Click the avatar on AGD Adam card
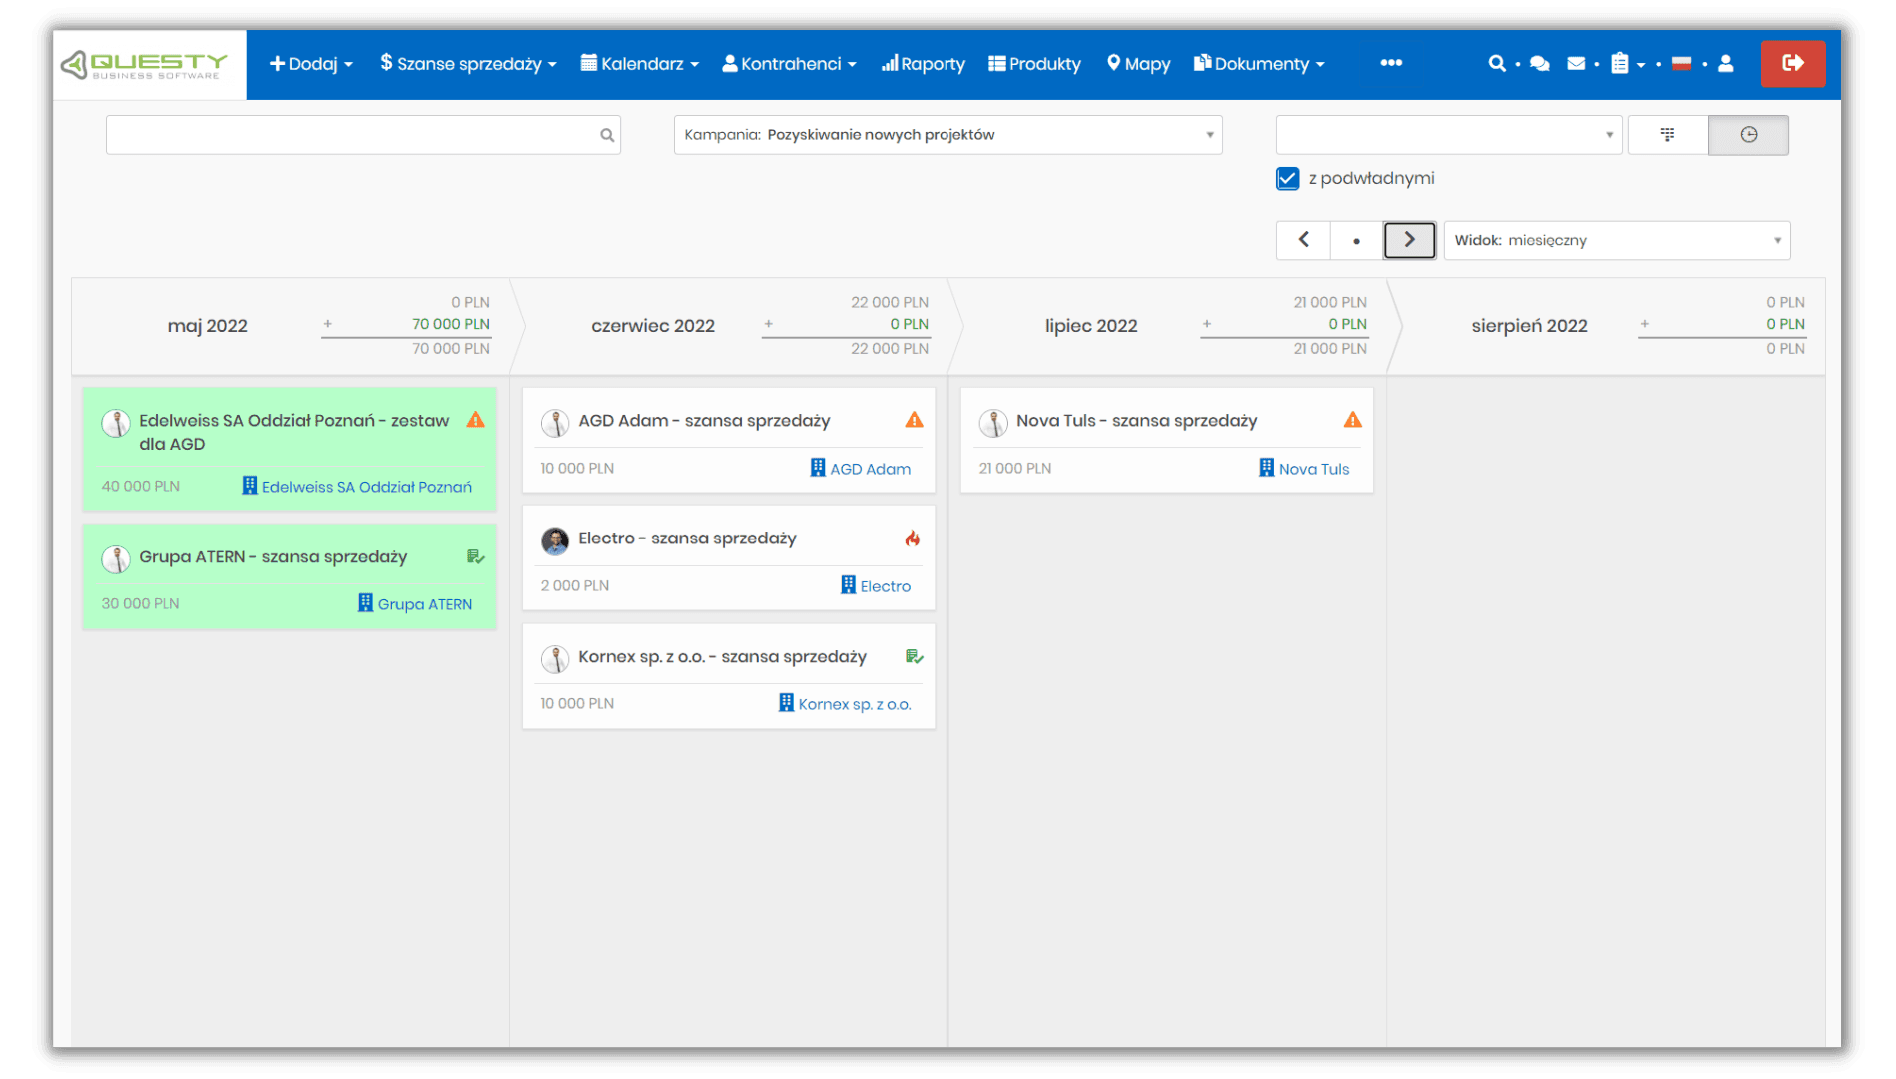Image resolution: width=1896 pixels, height=1079 pixels. tap(555, 423)
